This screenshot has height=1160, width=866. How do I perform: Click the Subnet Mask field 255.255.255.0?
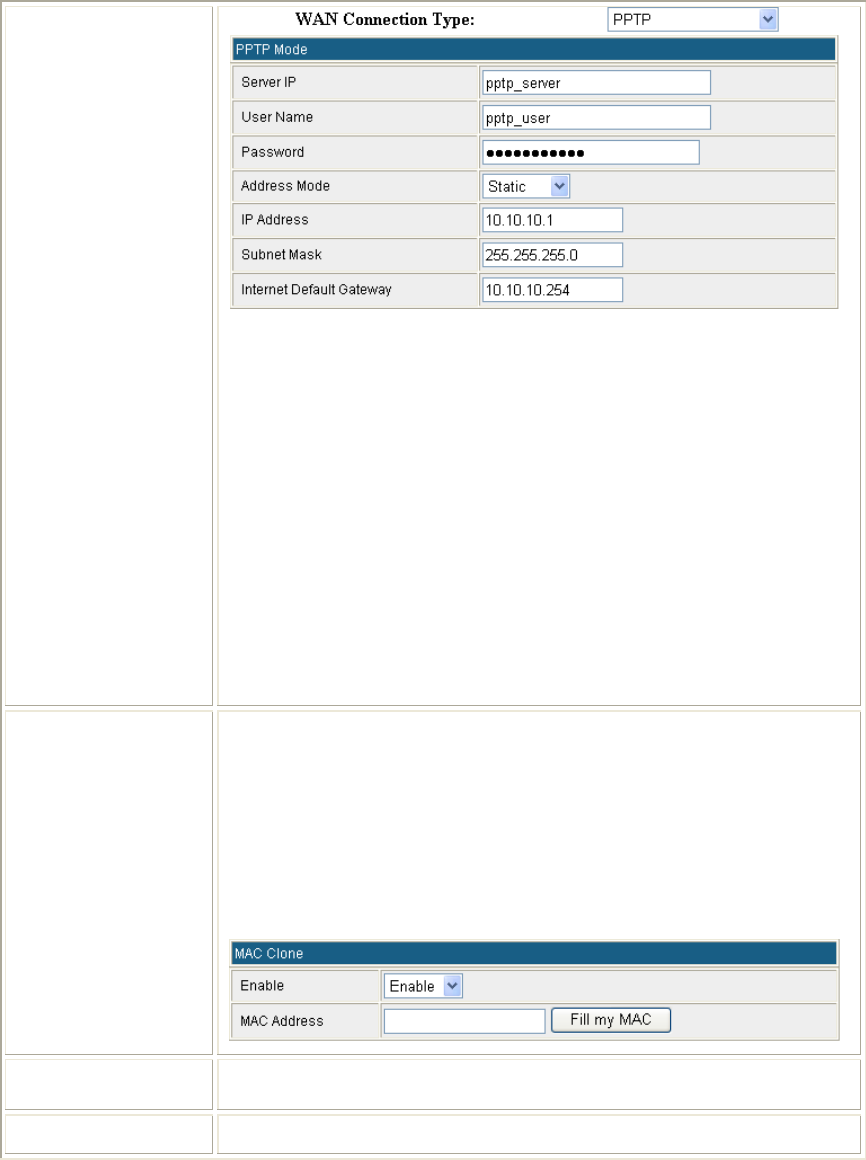click(552, 254)
